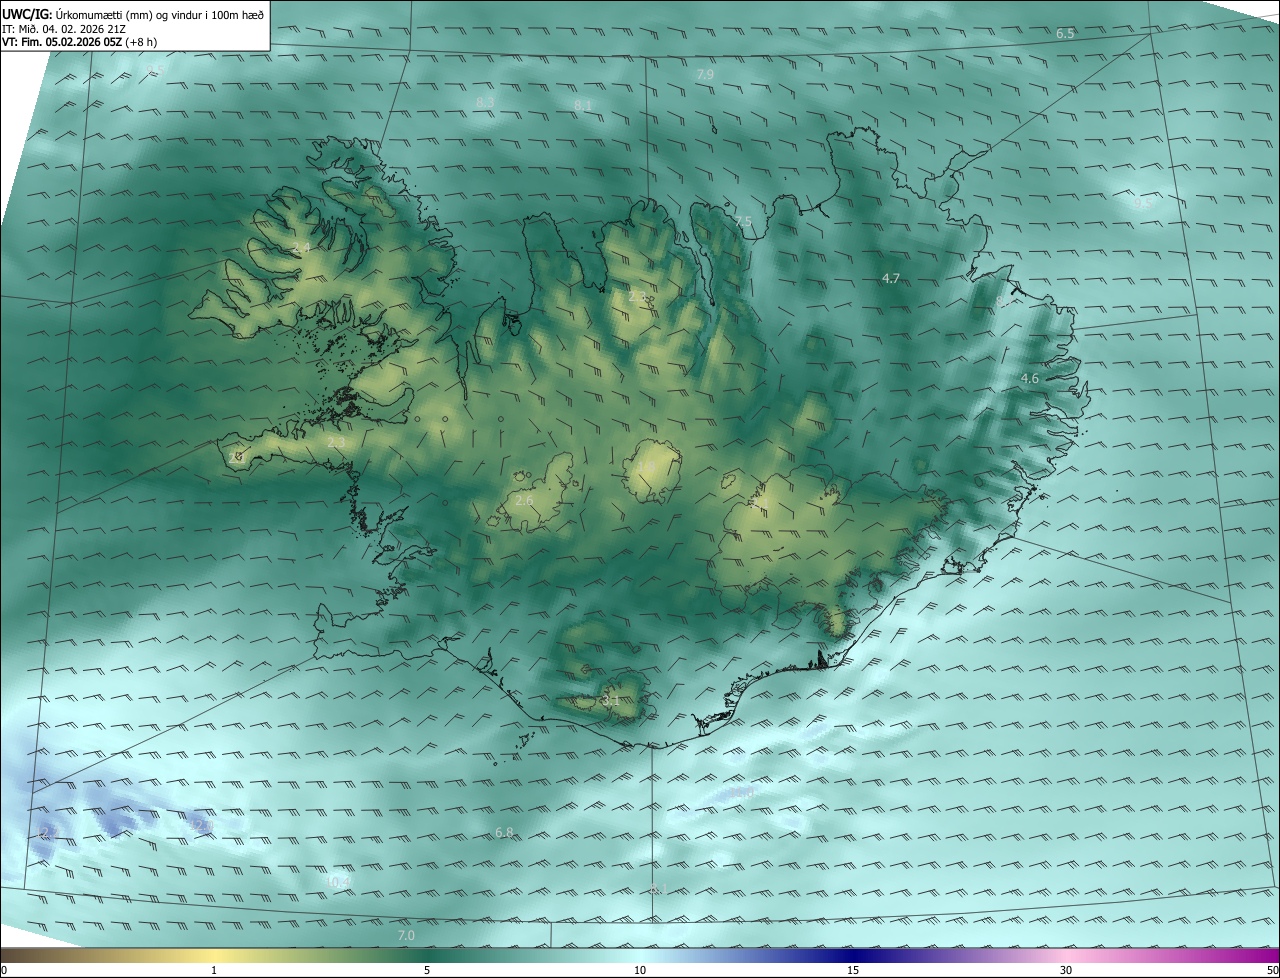Click the 10 tick label on the colour scale
This screenshot has width=1280, height=978.
(640, 970)
